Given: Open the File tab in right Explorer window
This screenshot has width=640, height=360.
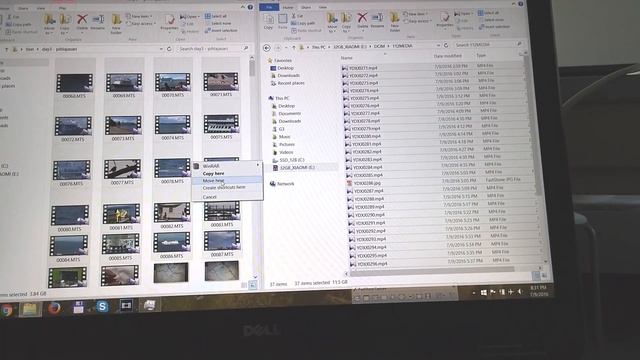Looking at the screenshot, I should pyautogui.click(x=269, y=7).
